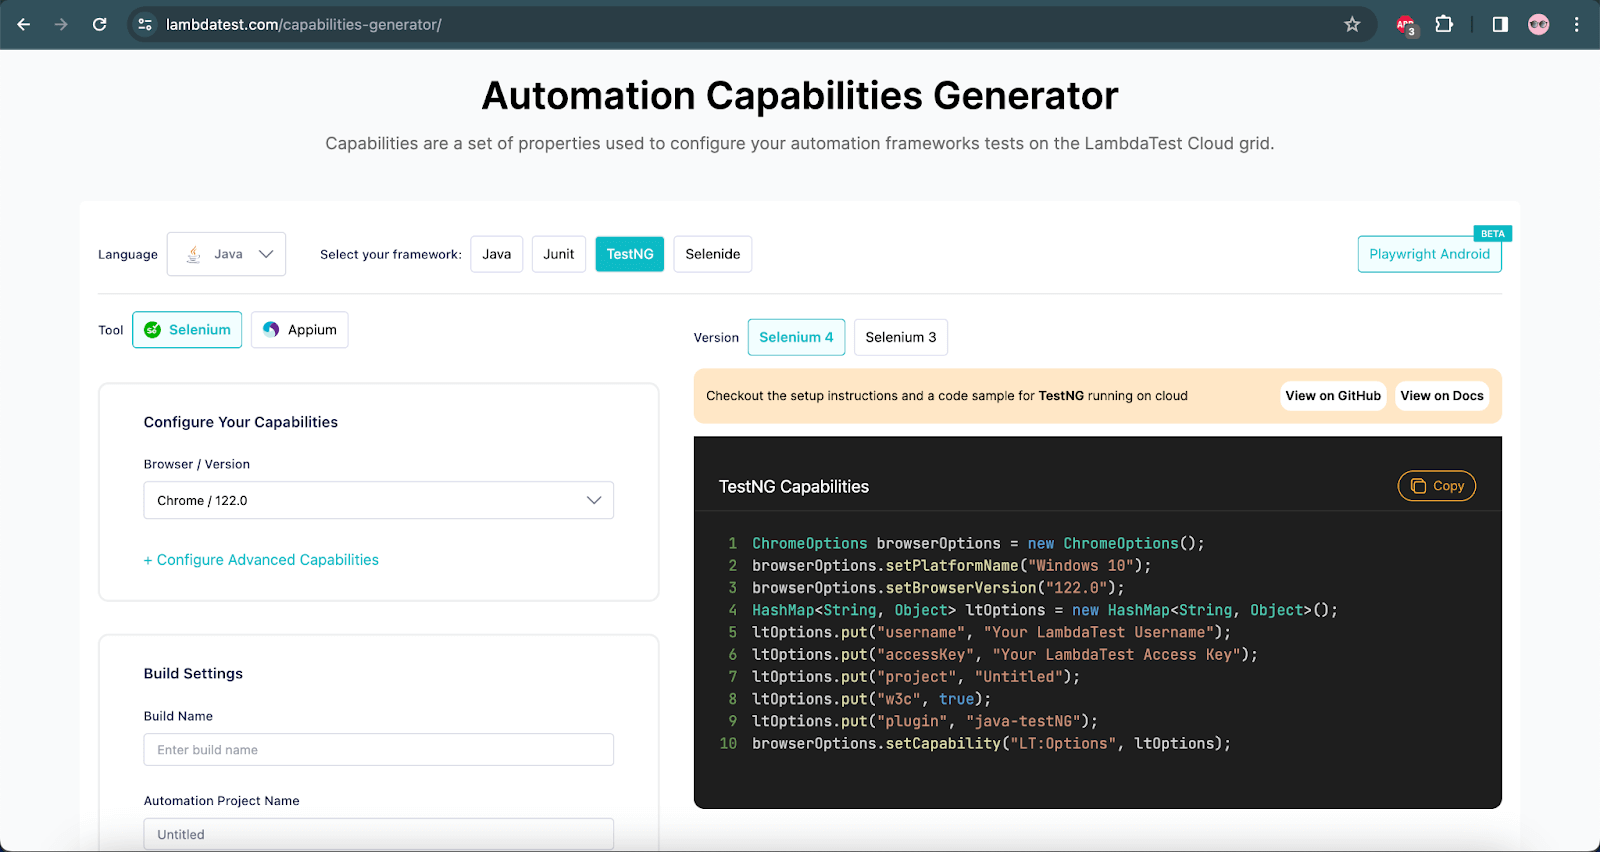Click View on GitHub

[1333, 396]
